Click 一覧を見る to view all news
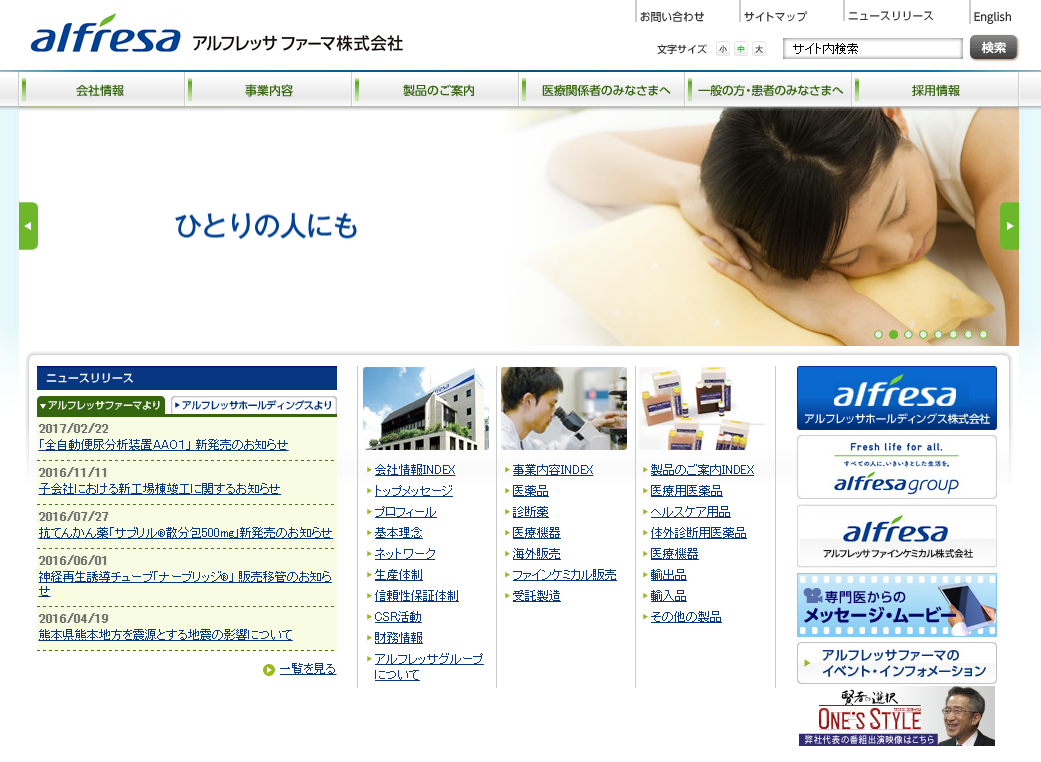The image size is (1041, 762). pyautogui.click(x=307, y=669)
